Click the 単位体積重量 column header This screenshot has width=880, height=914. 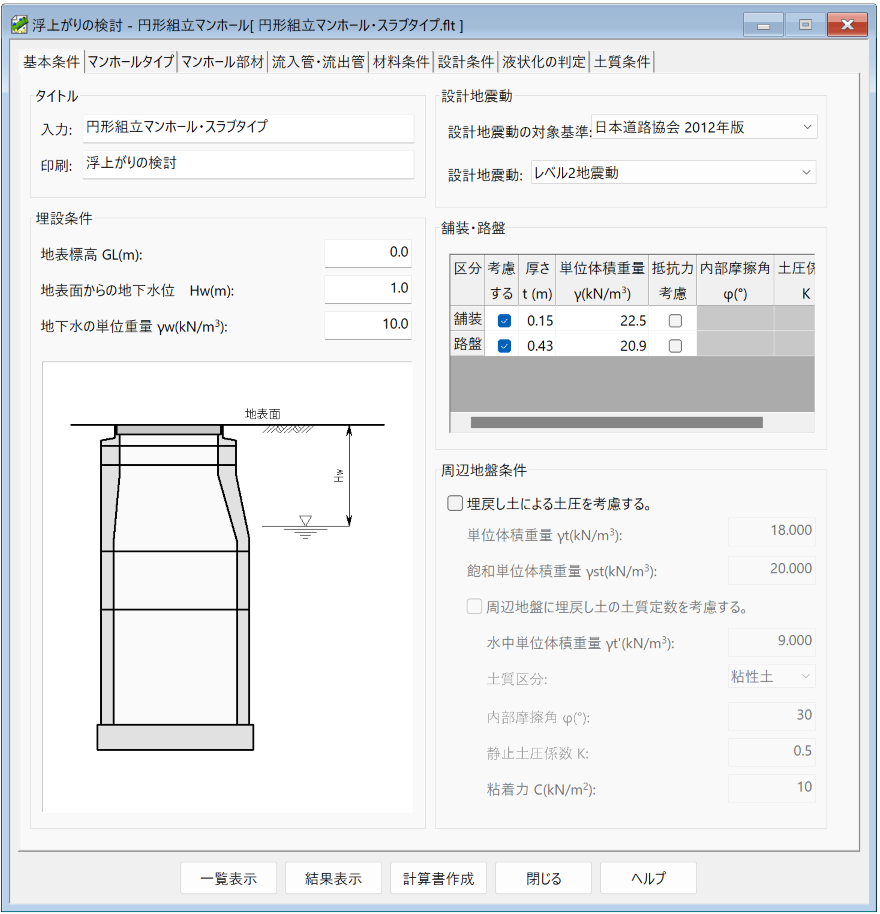pos(602,280)
